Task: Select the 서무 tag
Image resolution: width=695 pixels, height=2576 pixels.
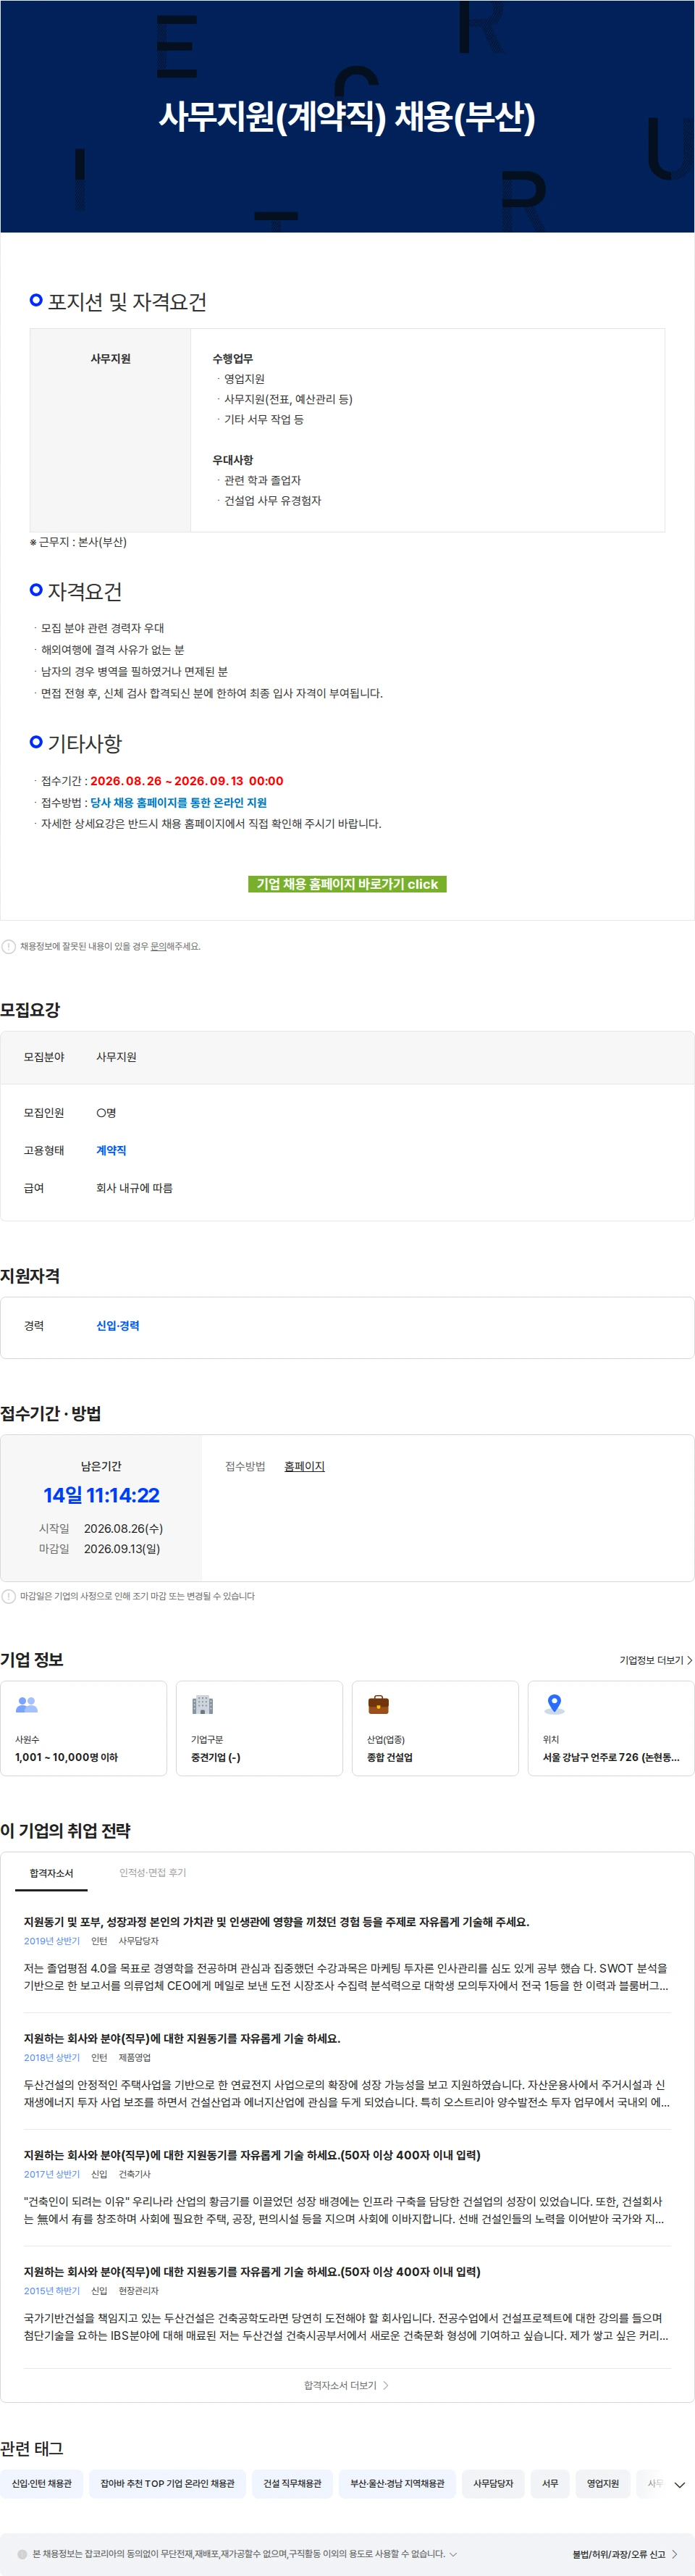Action: (x=550, y=2483)
